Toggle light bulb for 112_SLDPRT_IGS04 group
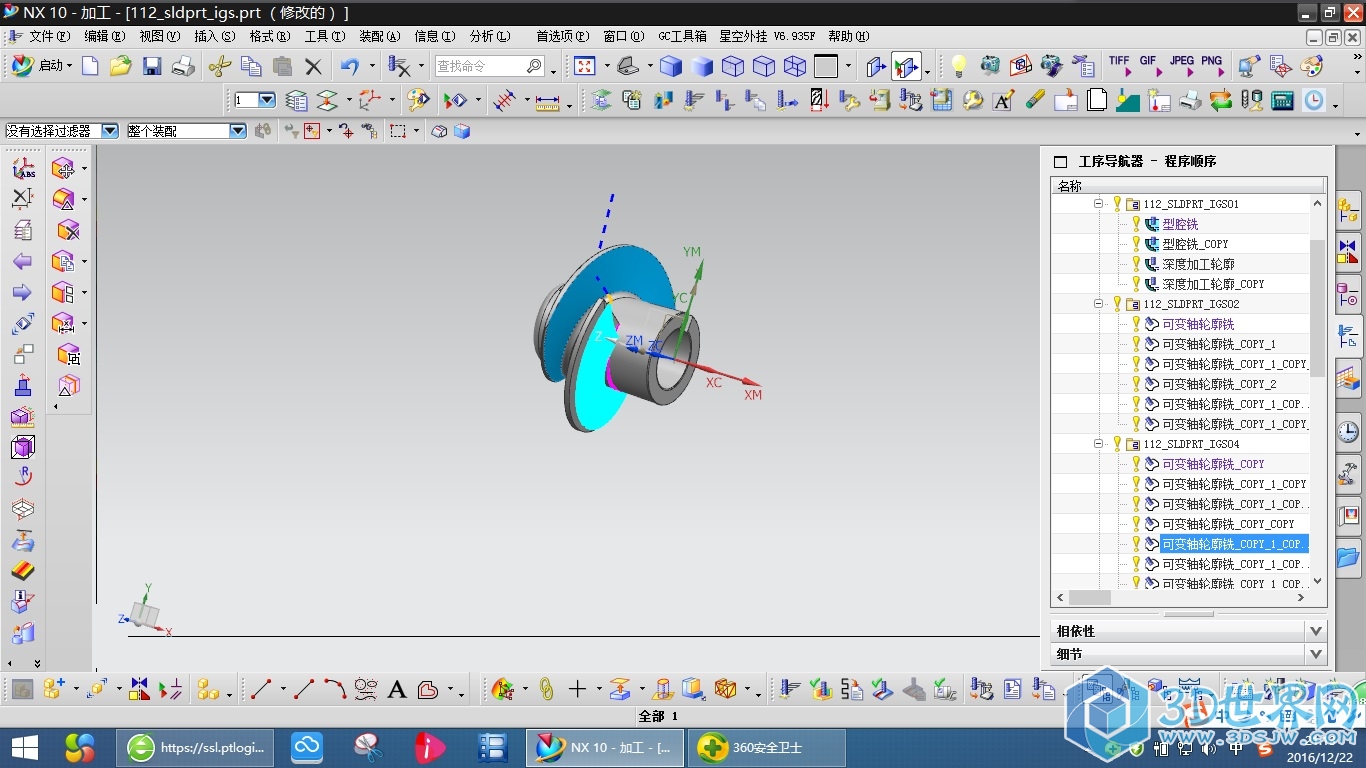 pyautogui.click(x=1117, y=444)
